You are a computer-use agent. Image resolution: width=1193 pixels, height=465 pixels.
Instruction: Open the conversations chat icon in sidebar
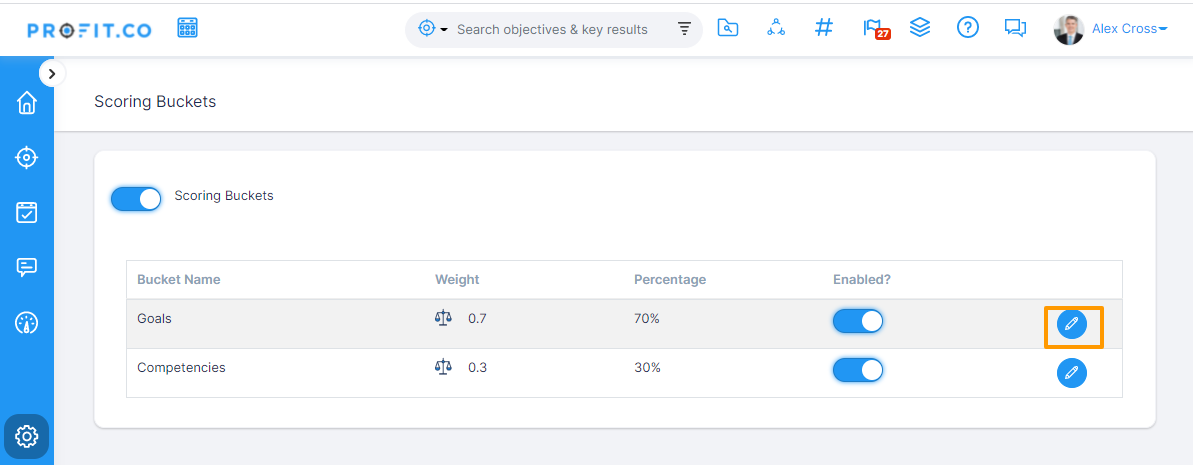pyautogui.click(x=27, y=267)
